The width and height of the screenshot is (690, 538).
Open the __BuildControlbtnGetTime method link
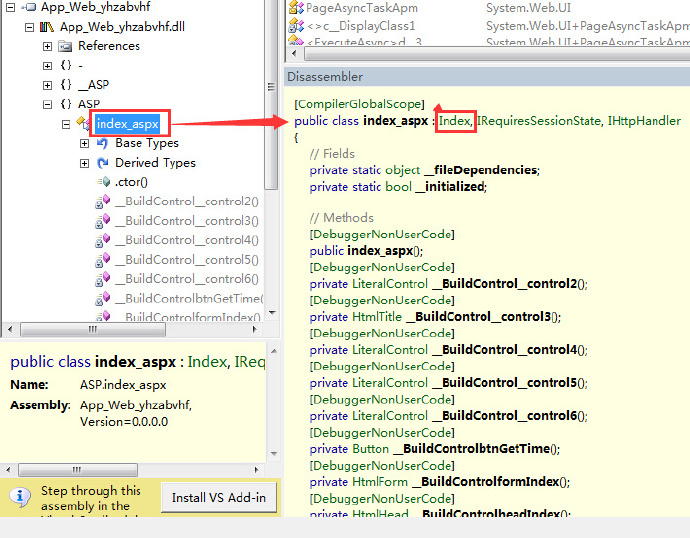point(472,449)
